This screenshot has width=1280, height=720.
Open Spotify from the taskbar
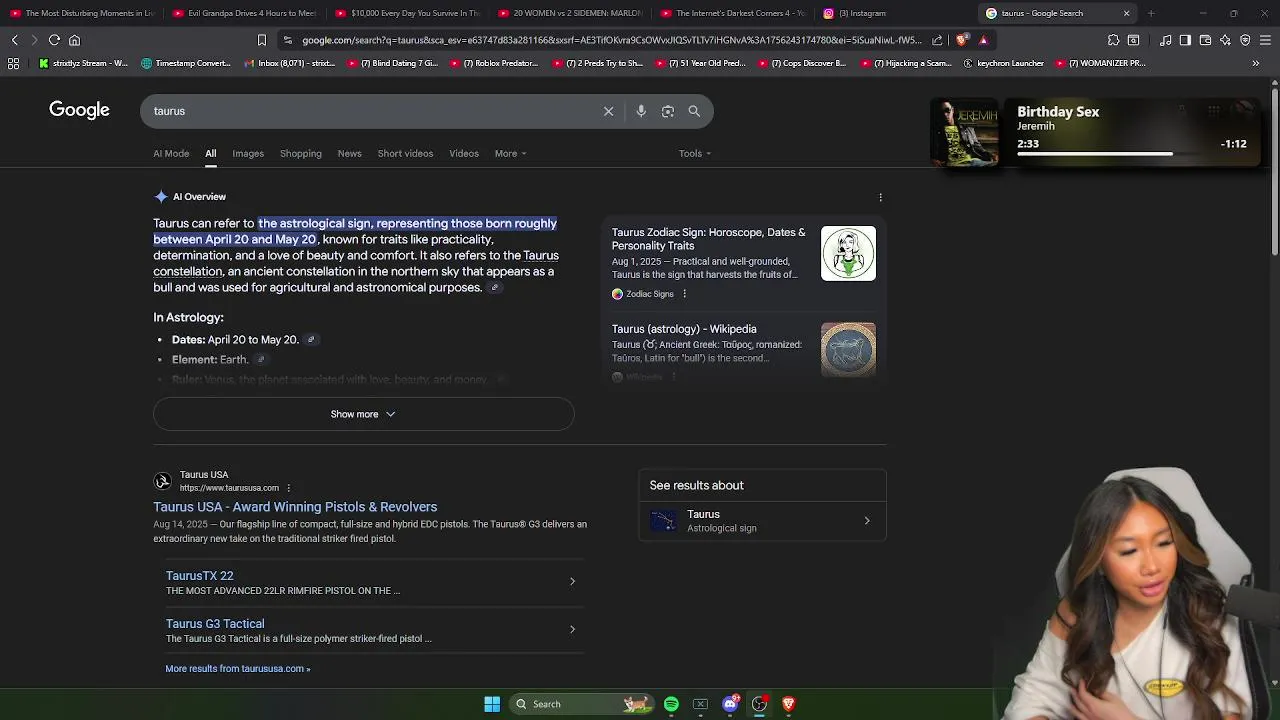671,704
